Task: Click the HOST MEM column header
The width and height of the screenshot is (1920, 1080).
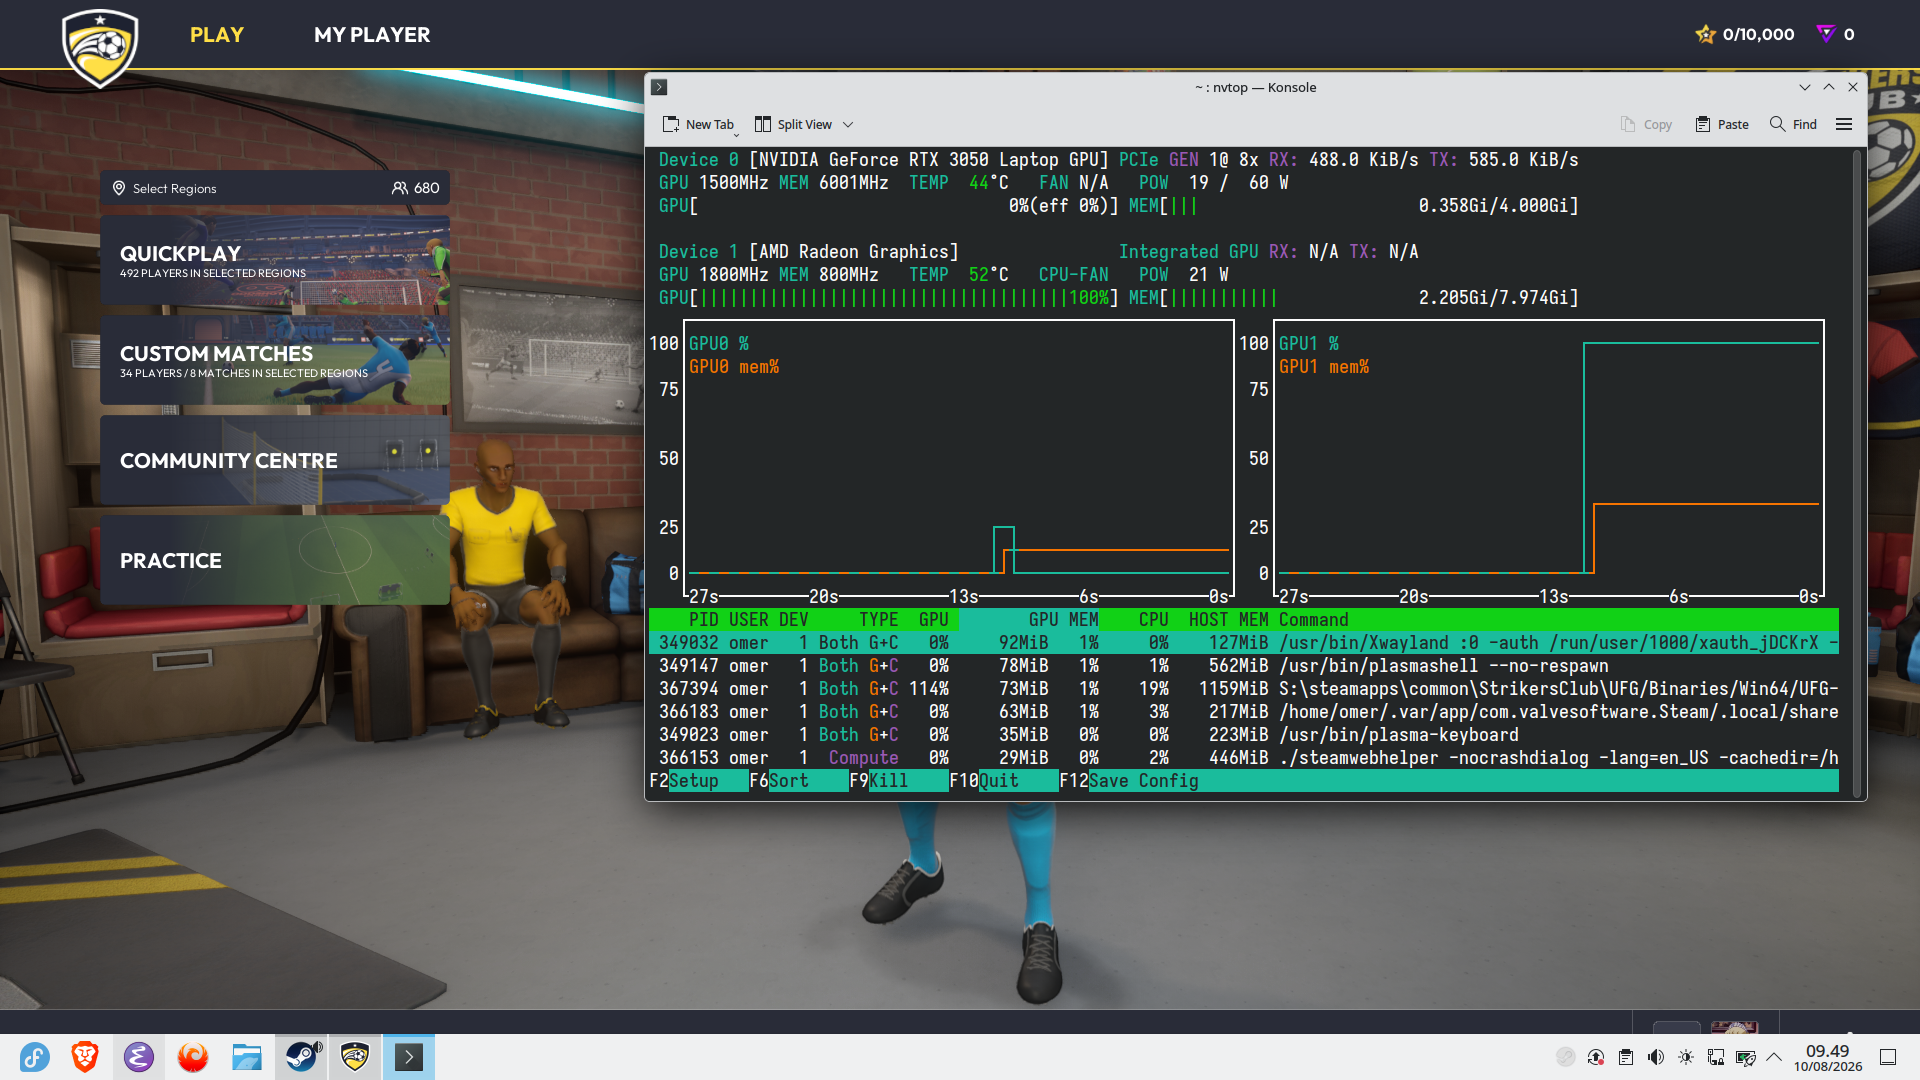Action: [x=1229, y=620]
